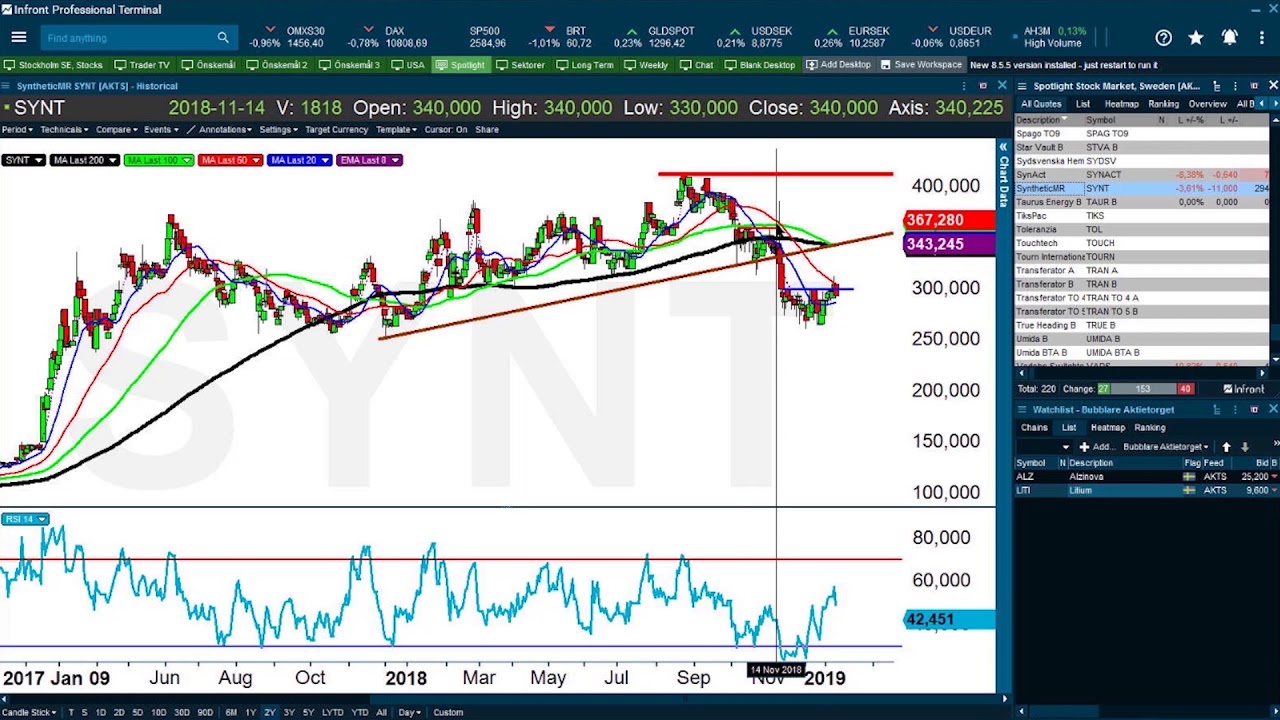This screenshot has width=1280, height=720.
Task: Open purple EMA Last 8 indicator tag
Action: [x=369, y=160]
